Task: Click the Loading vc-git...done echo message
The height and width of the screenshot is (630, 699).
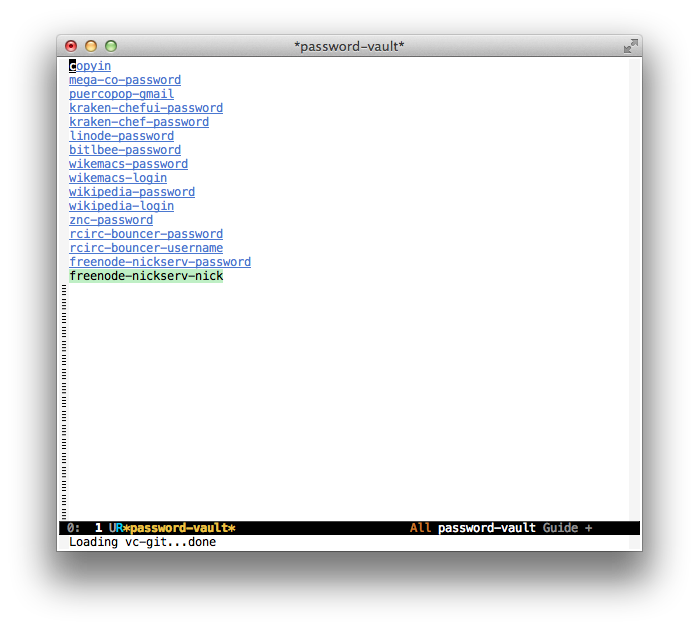Action: 142,542
